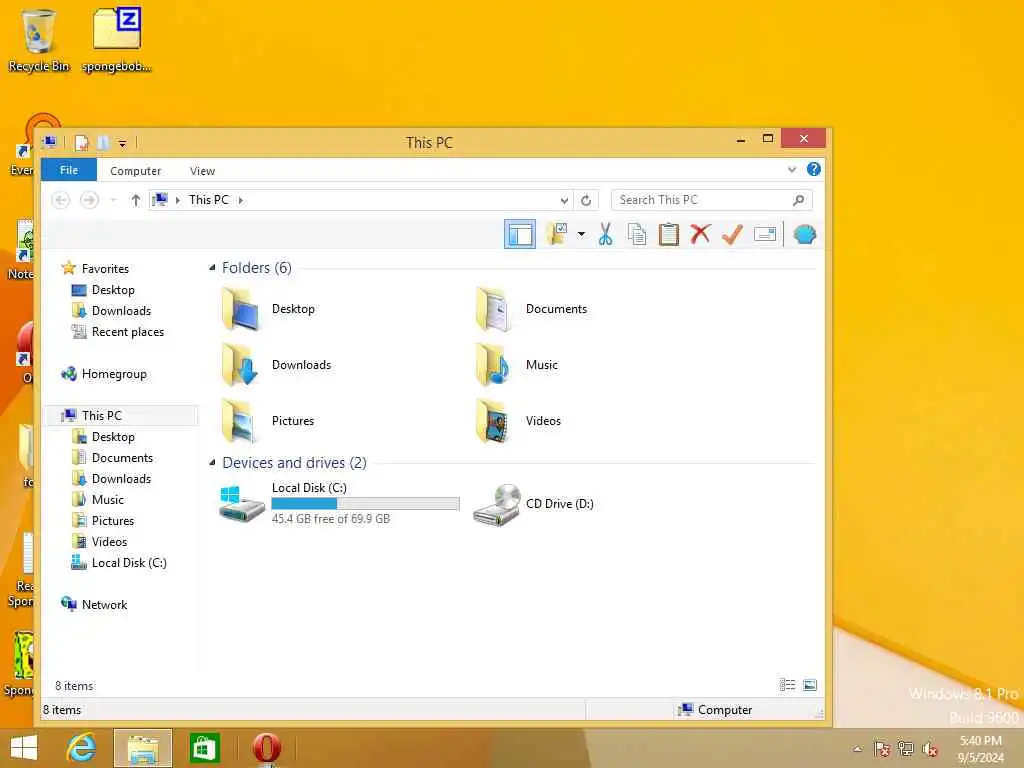Open Recent places in navigation pane
This screenshot has width=1024, height=768.
(x=118, y=332)
